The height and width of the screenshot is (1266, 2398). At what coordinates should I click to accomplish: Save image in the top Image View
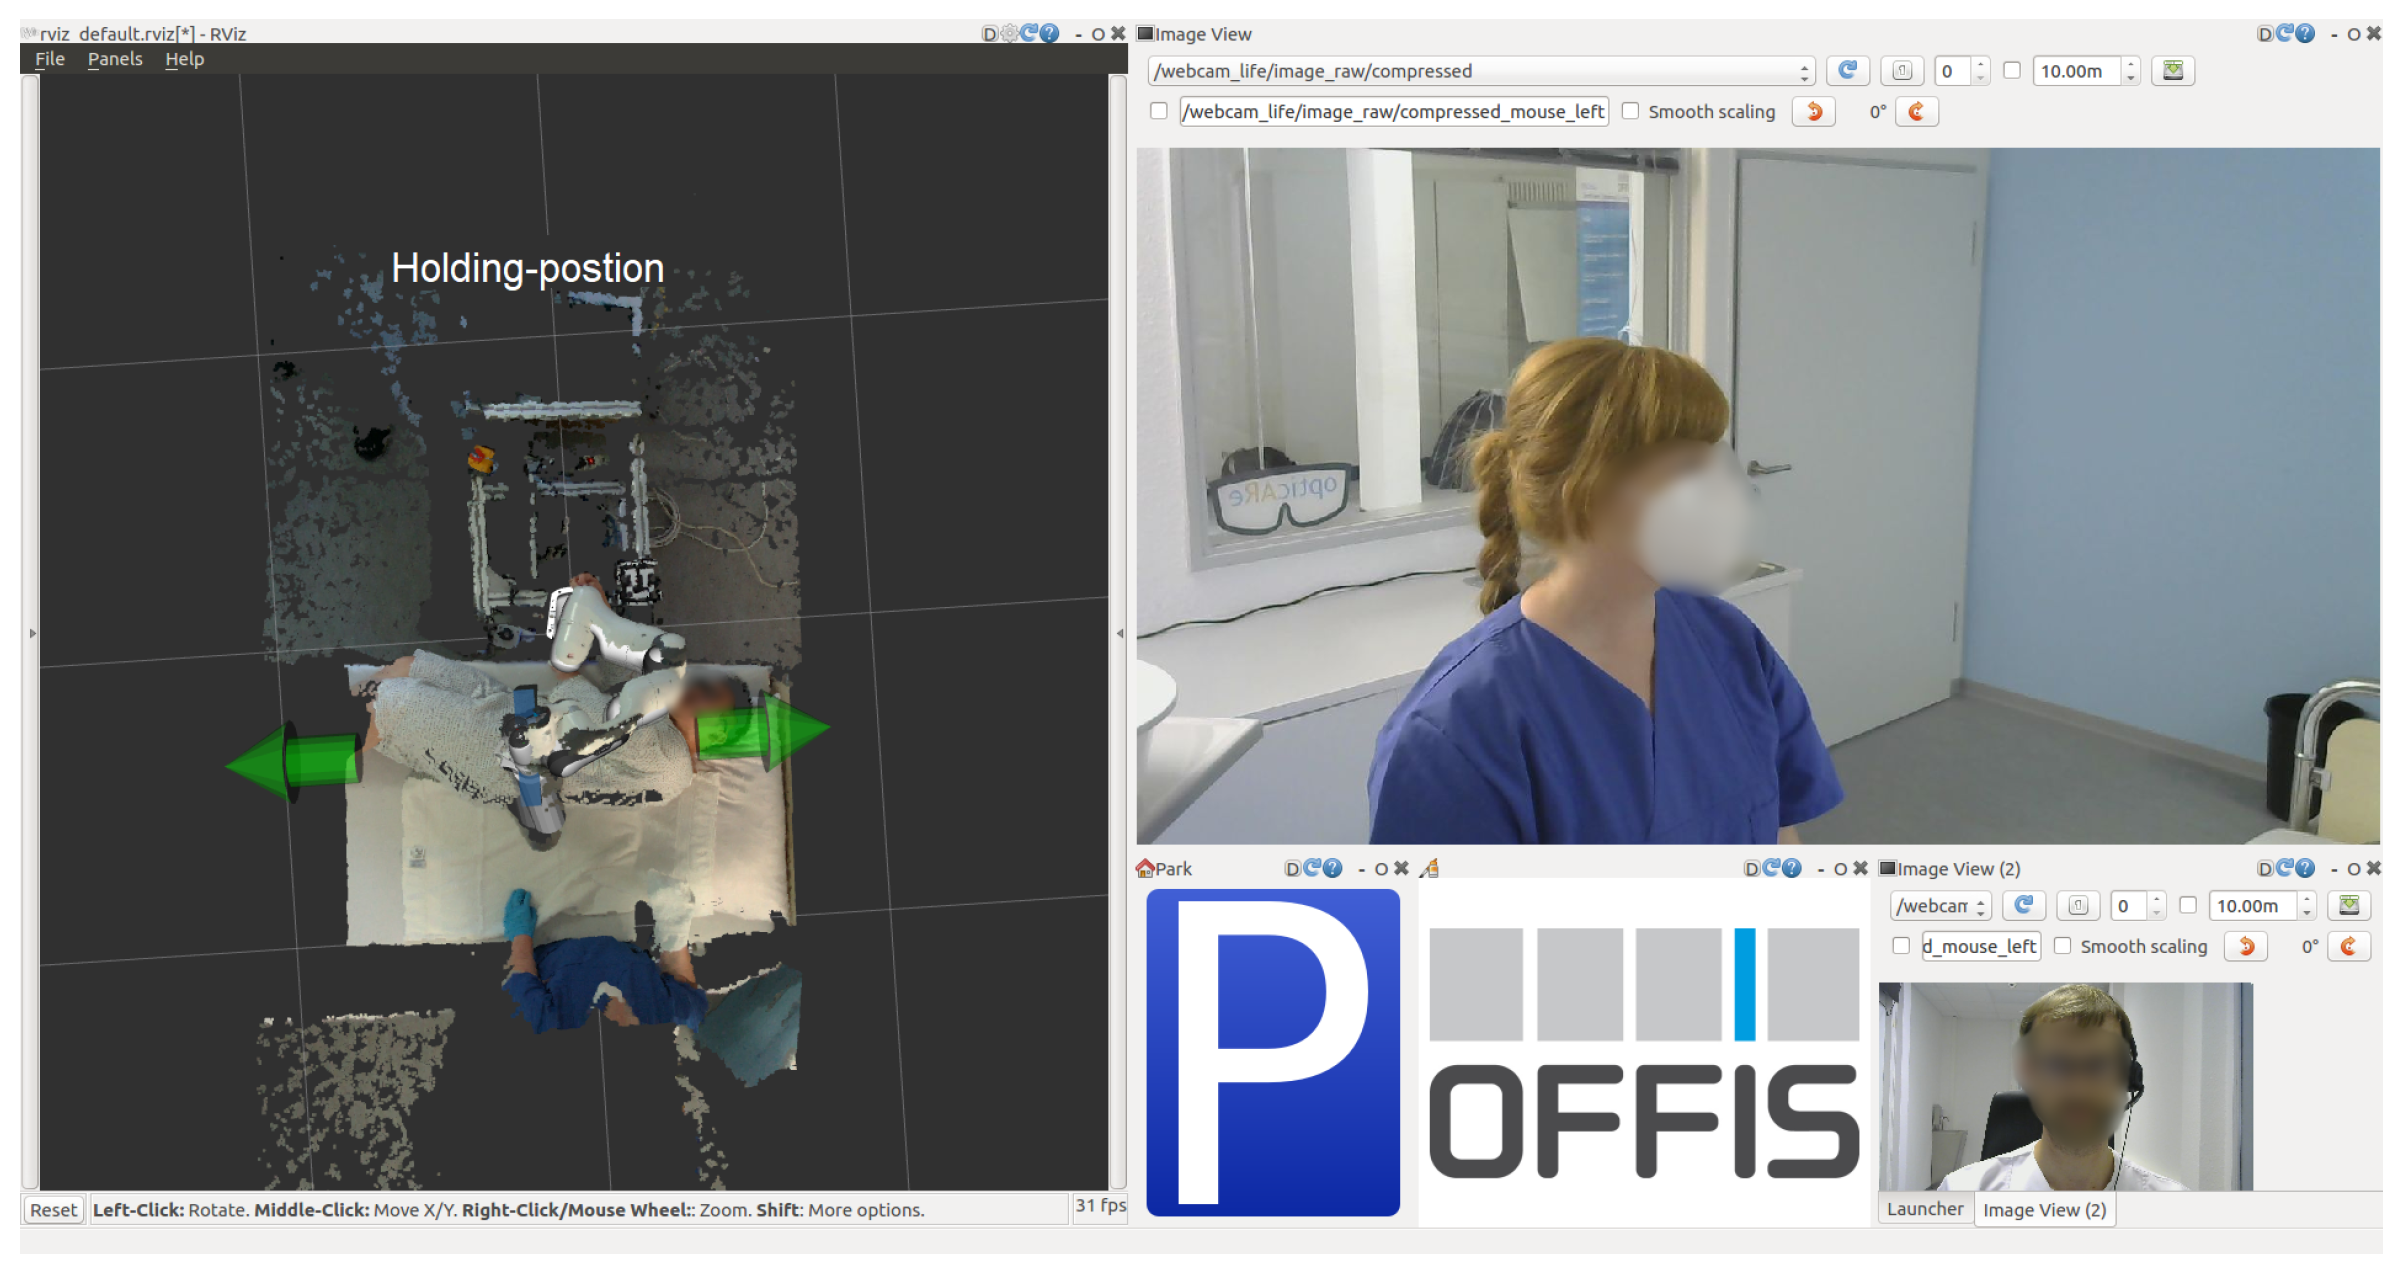click(2172, 71)
